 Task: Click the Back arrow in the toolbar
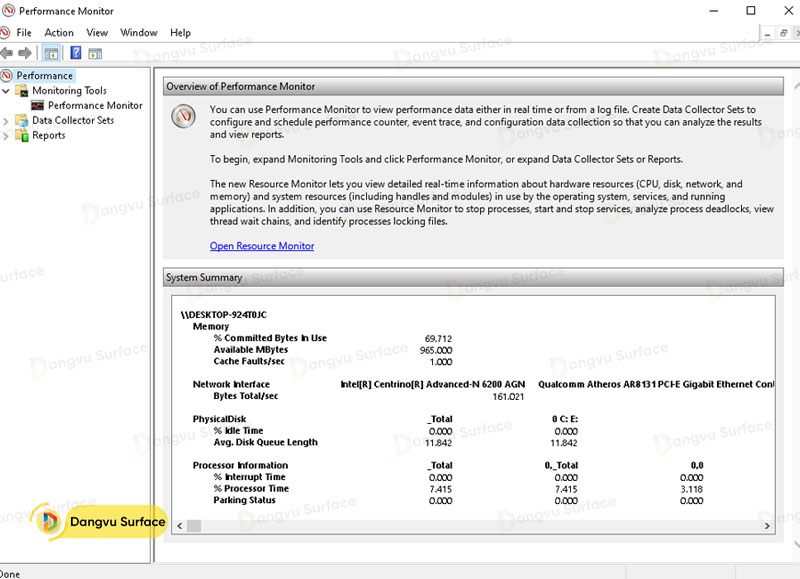point(8,53)
